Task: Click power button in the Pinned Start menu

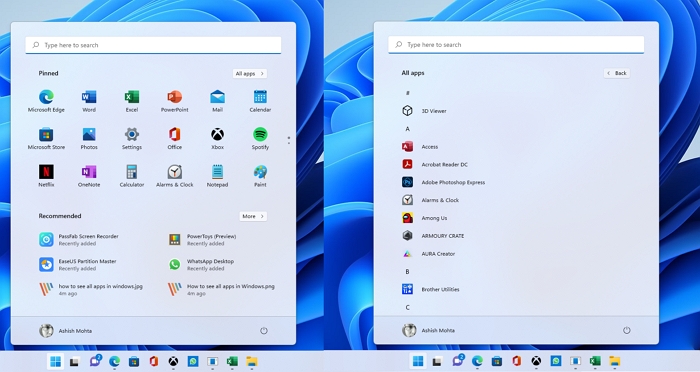Action: click(x=264, y=331)
